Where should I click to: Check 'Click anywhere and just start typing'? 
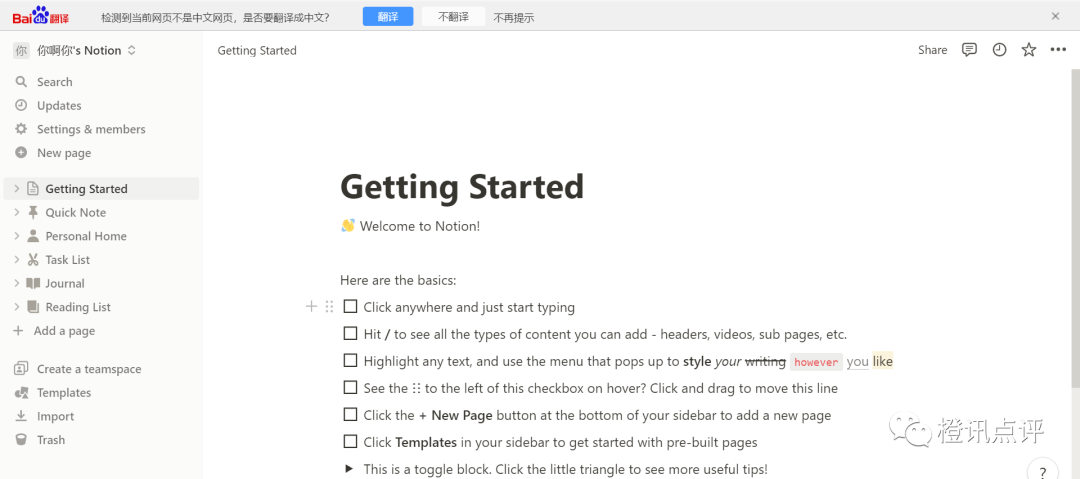(351, 306)
